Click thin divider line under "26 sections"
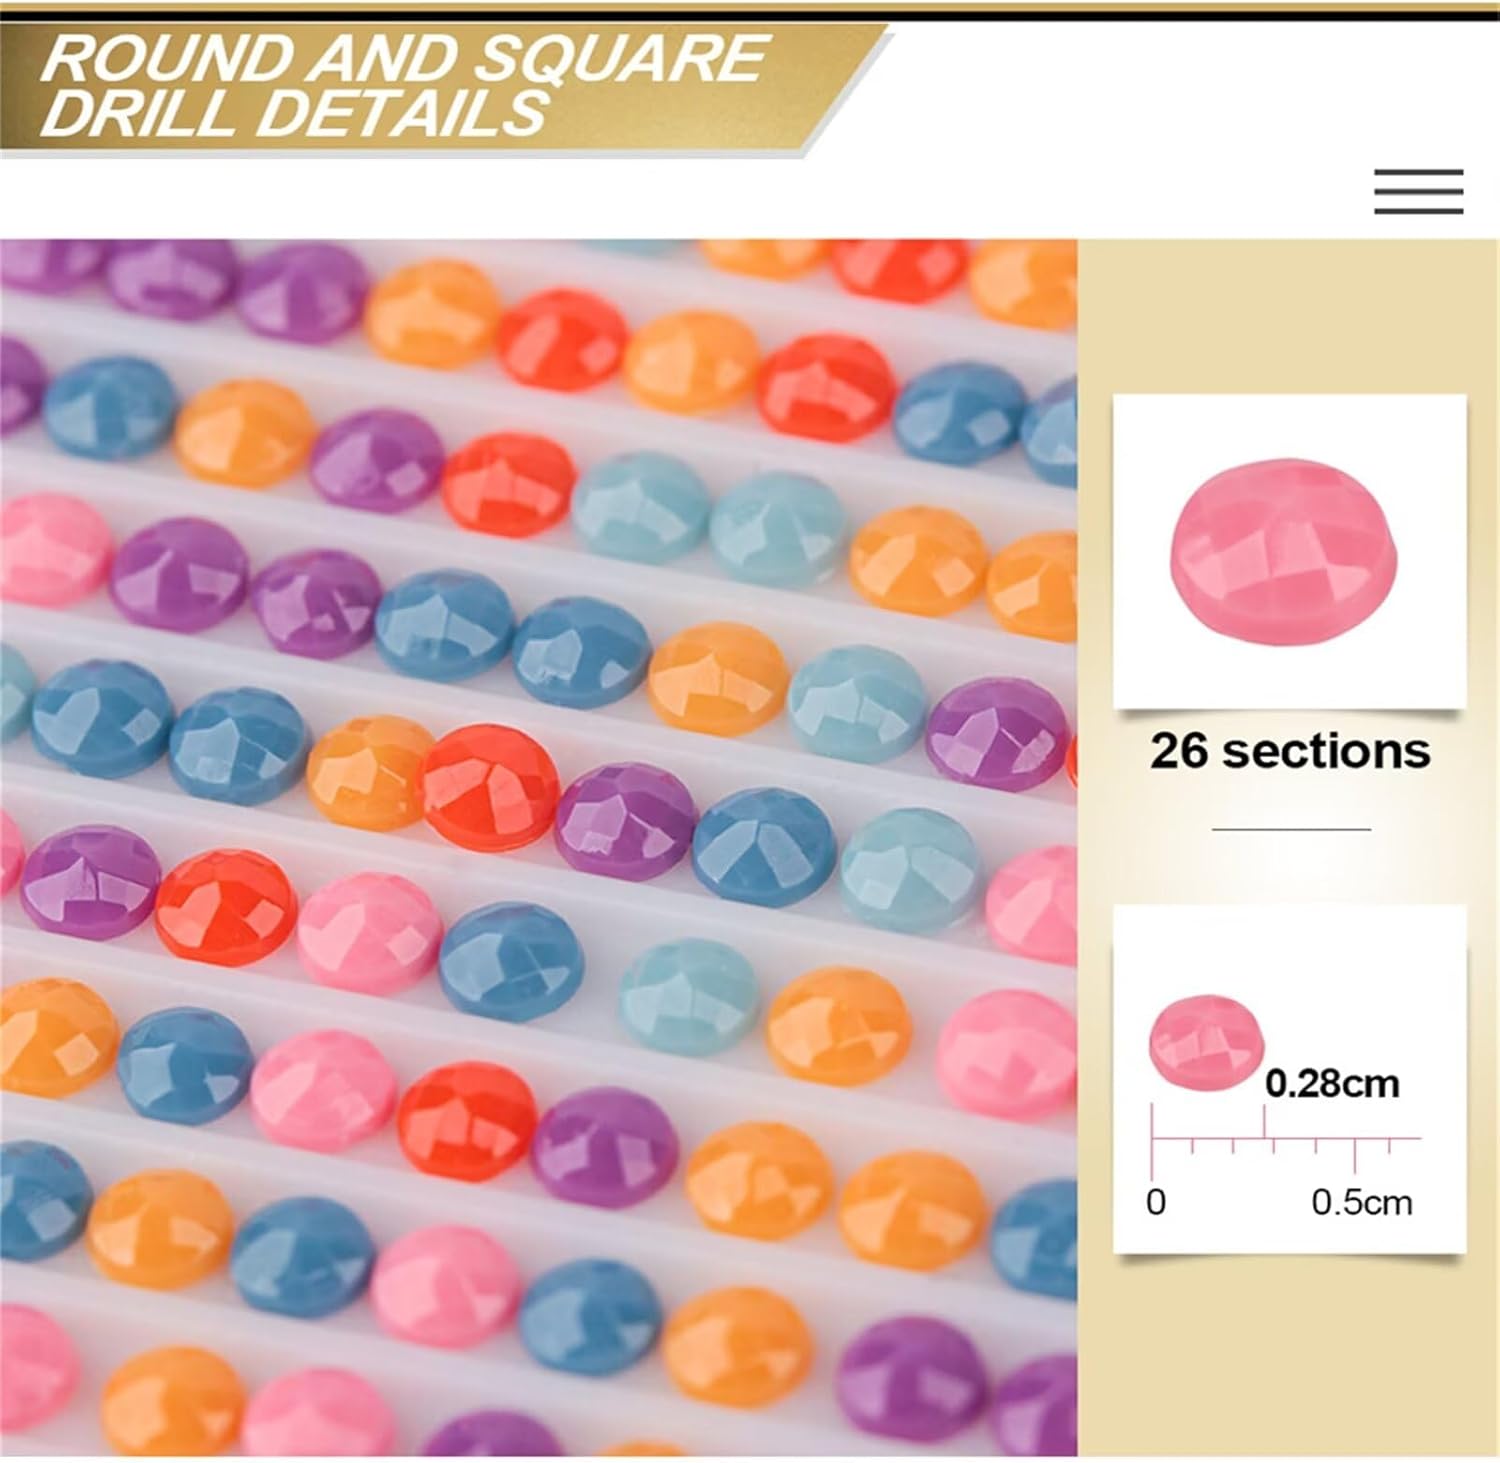The height and width of the screenshot is (1463, 1500). tap(1290, 829)
